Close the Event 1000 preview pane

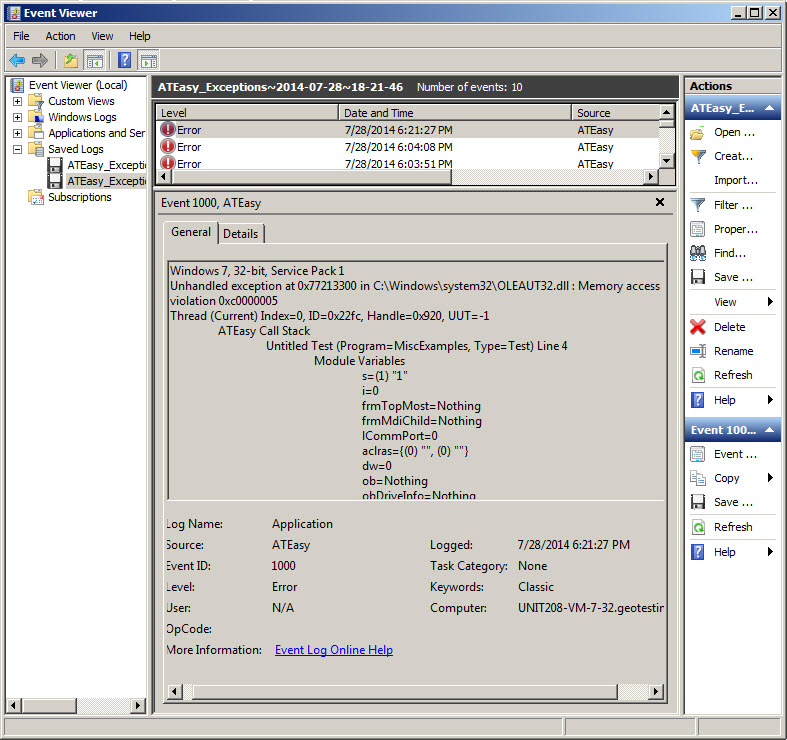(659, 202)
